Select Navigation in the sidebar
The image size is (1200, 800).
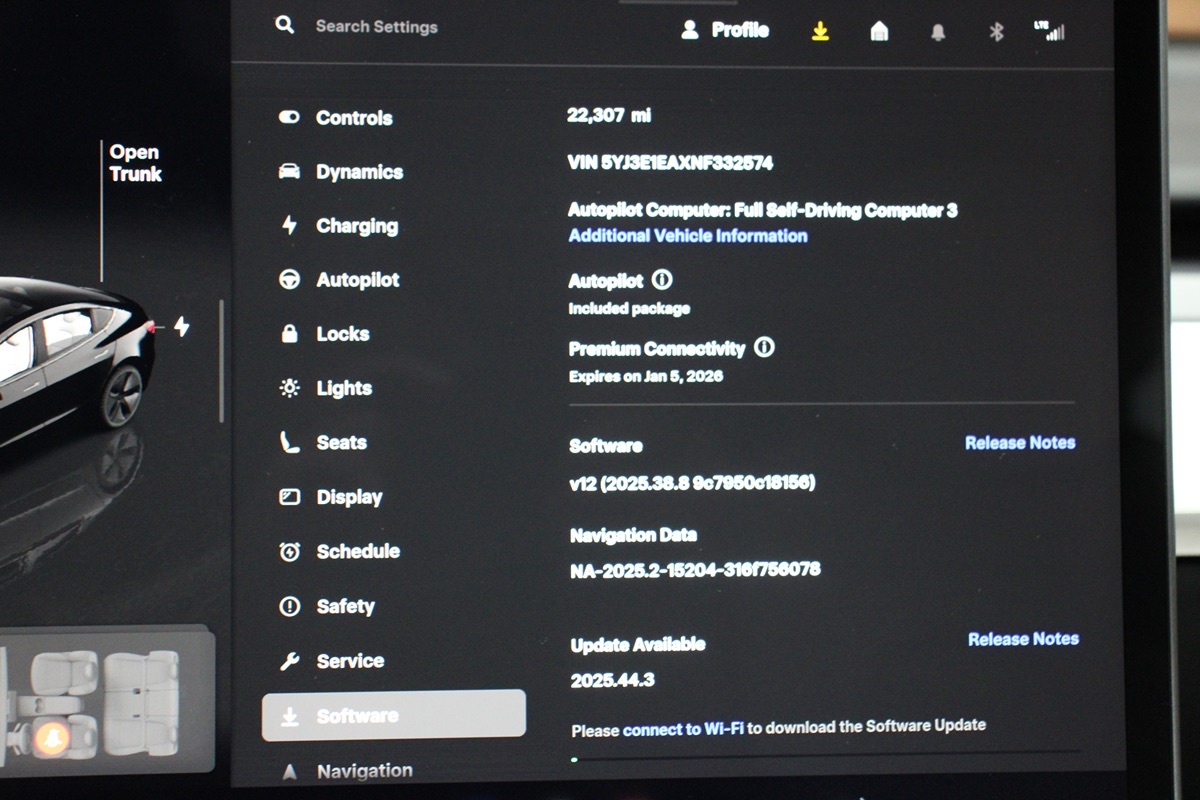(x=364, y=771)
